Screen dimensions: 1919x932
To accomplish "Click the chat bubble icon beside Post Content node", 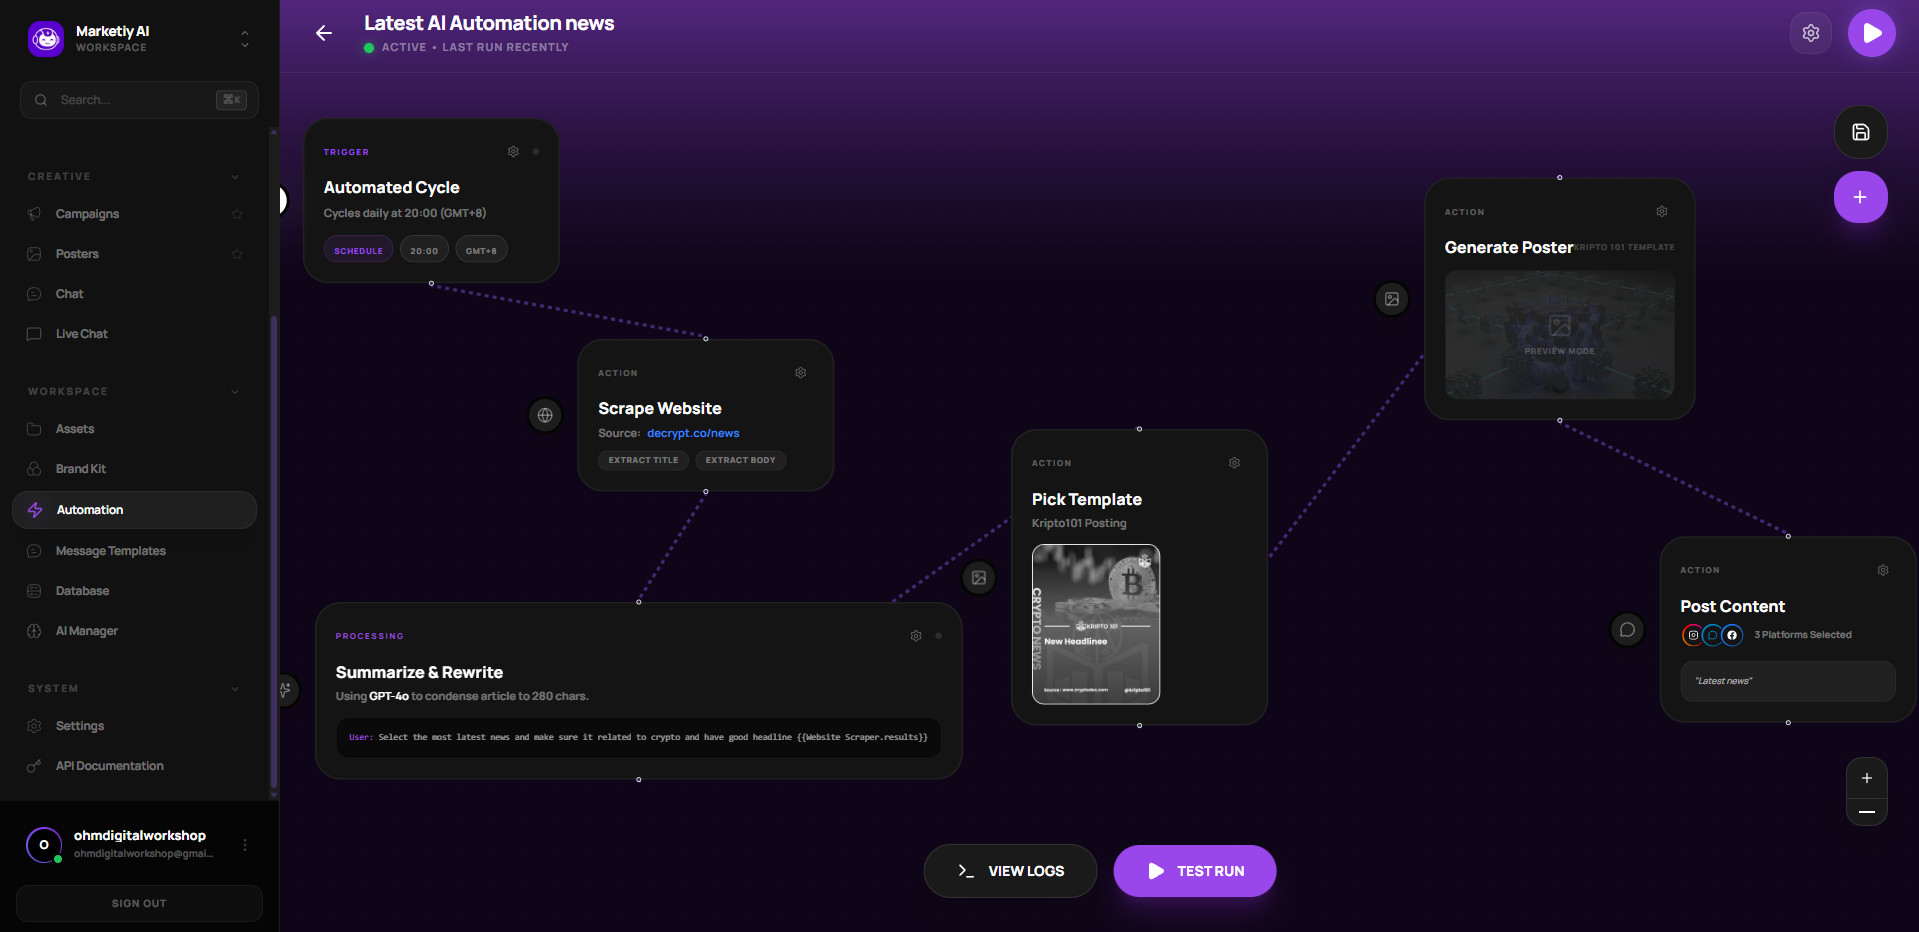I will [1627, 629].
